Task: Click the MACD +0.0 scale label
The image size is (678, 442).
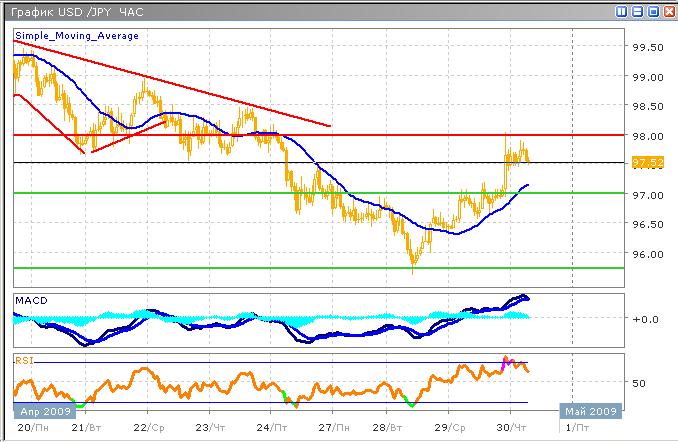Action: (x=646, y=319)
